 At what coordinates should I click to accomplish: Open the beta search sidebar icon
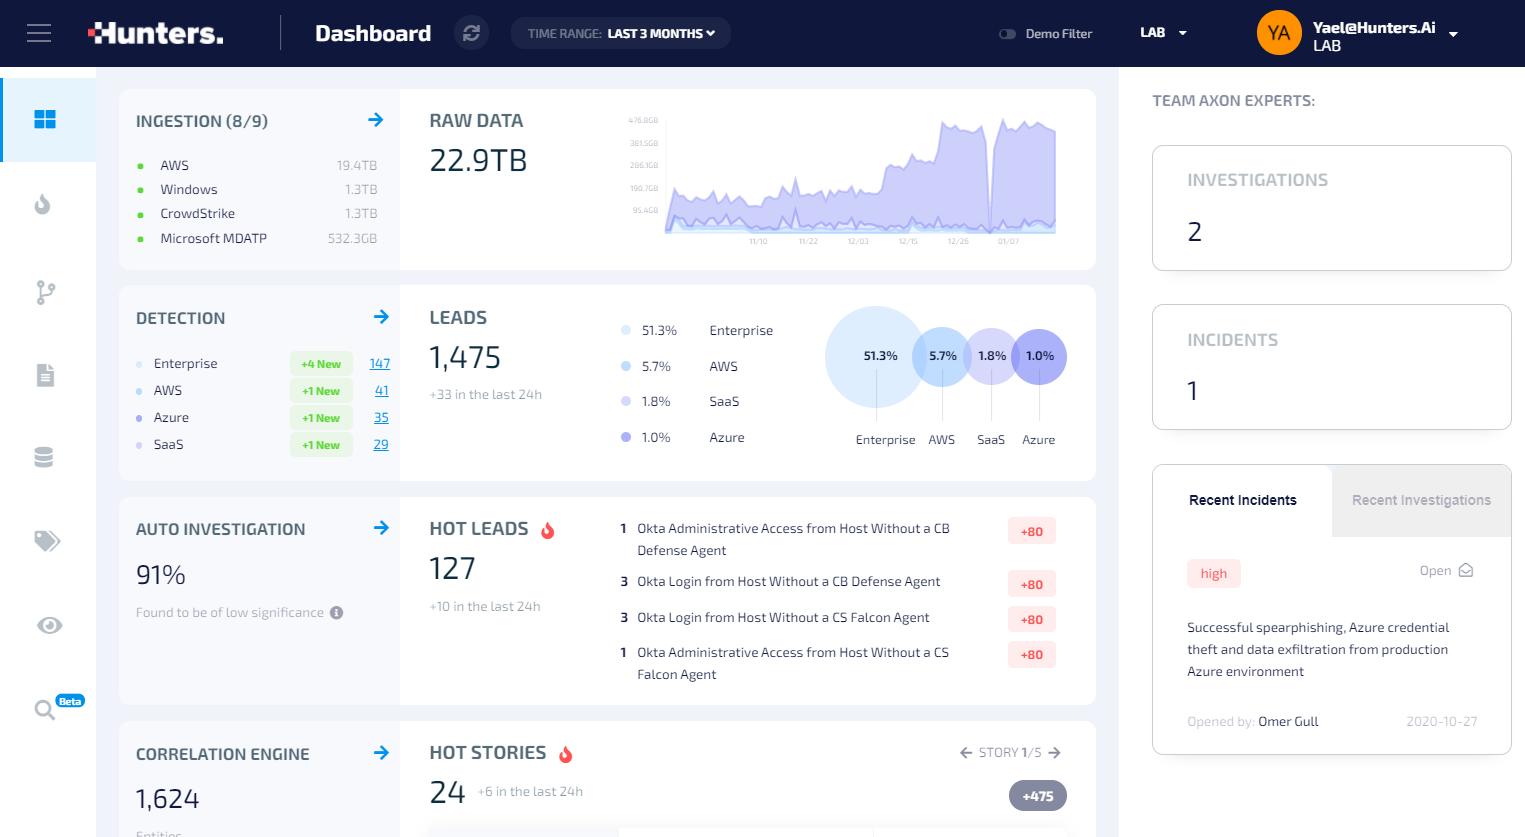(45, 710)
